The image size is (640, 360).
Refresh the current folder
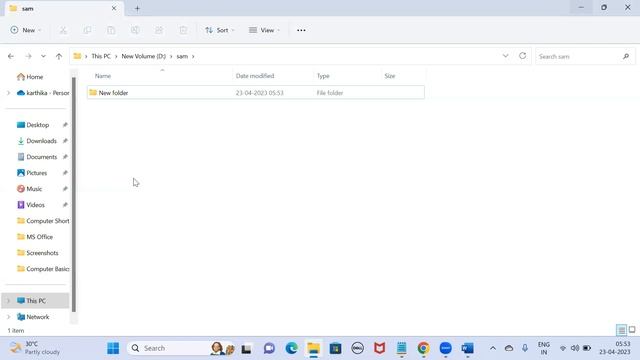(x=522, y=56)
